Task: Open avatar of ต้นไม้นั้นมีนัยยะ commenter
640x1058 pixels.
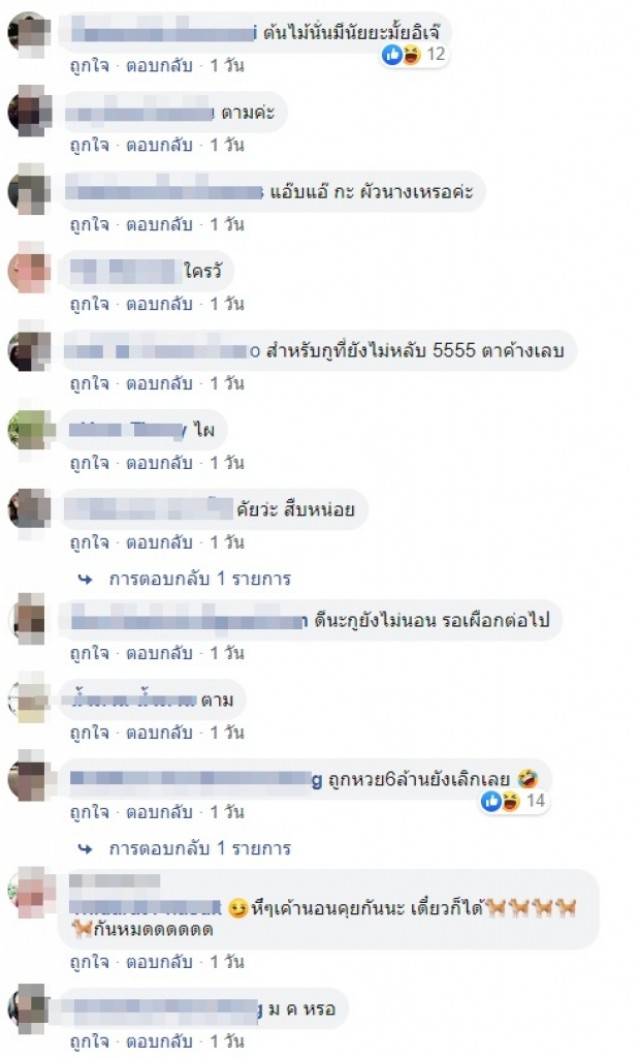Action: 30,32
